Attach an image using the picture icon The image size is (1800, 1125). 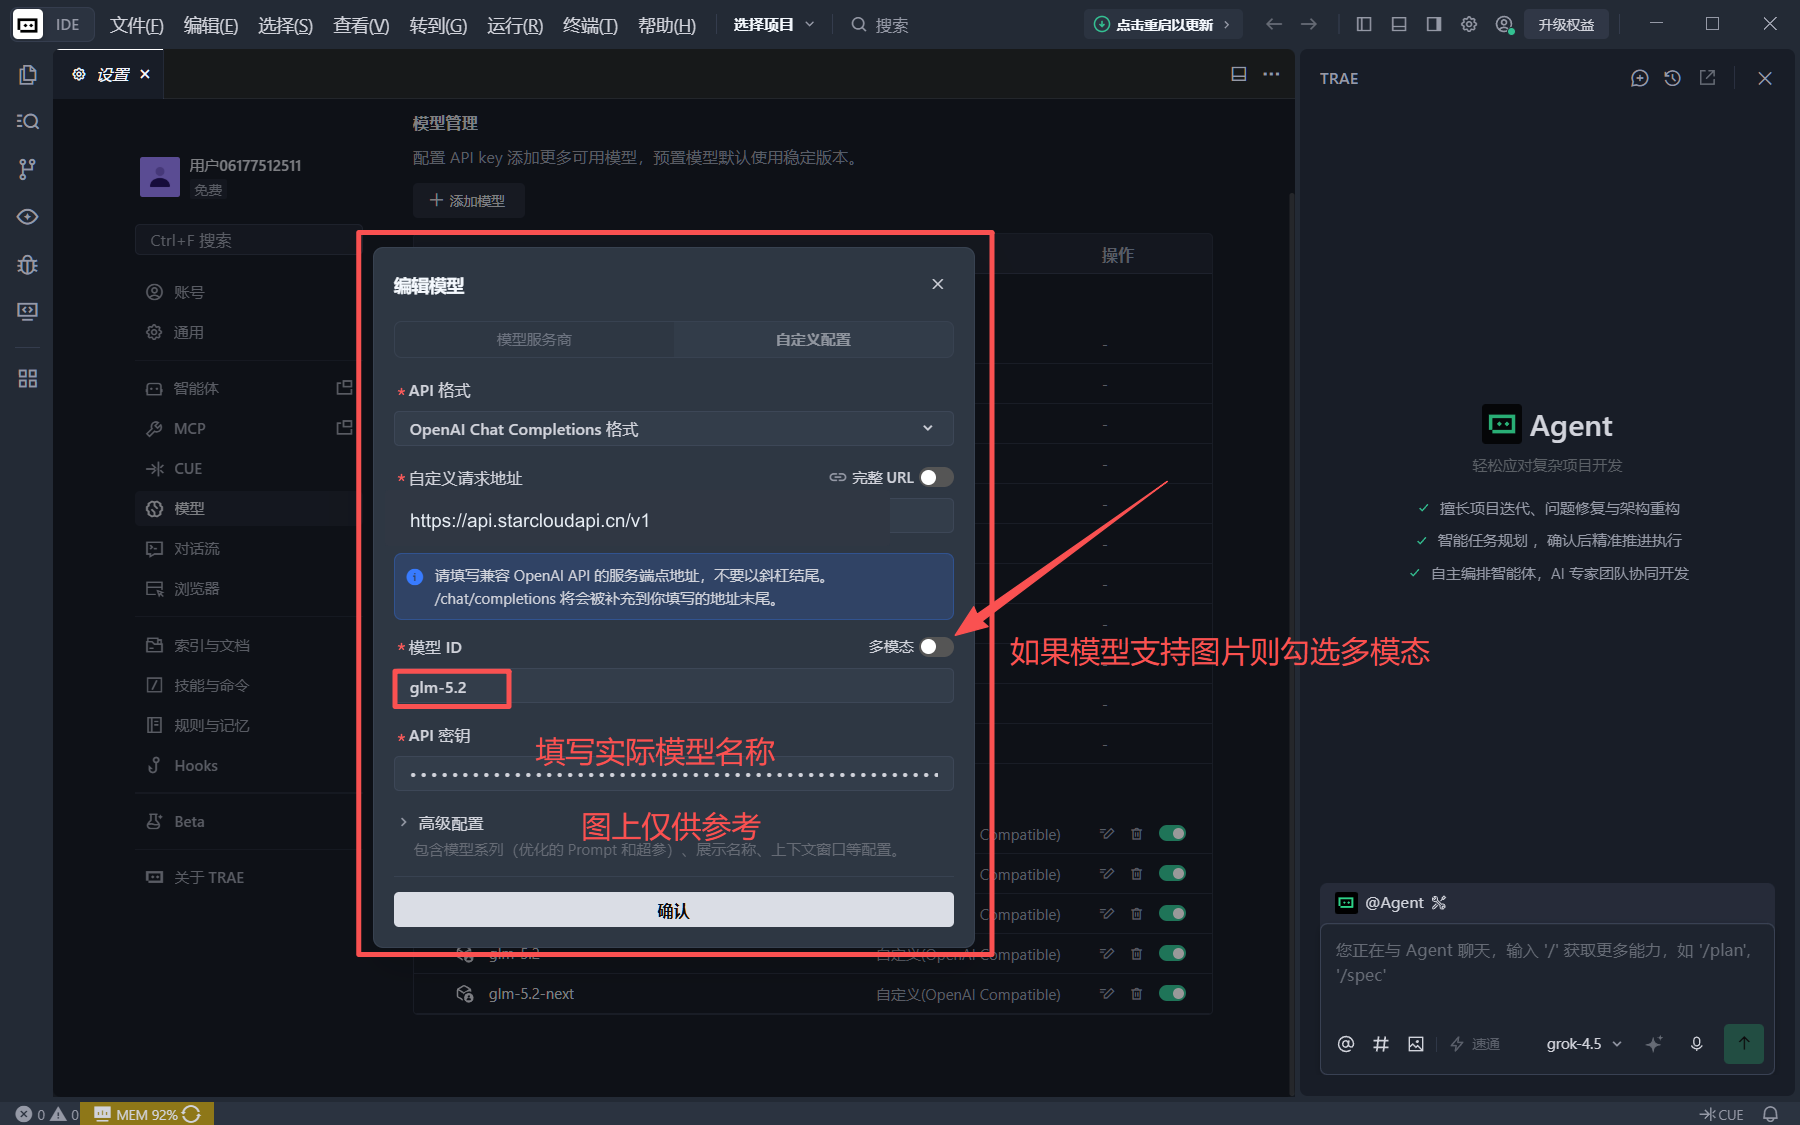coord(1416,1044)
